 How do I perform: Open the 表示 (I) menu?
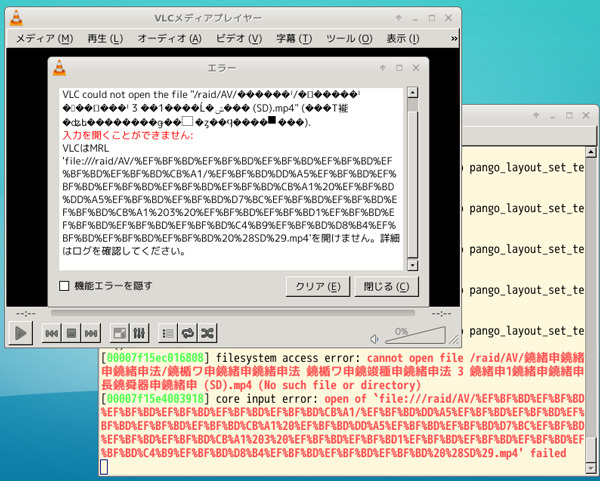pyautogui.click(x=403, y=39)
